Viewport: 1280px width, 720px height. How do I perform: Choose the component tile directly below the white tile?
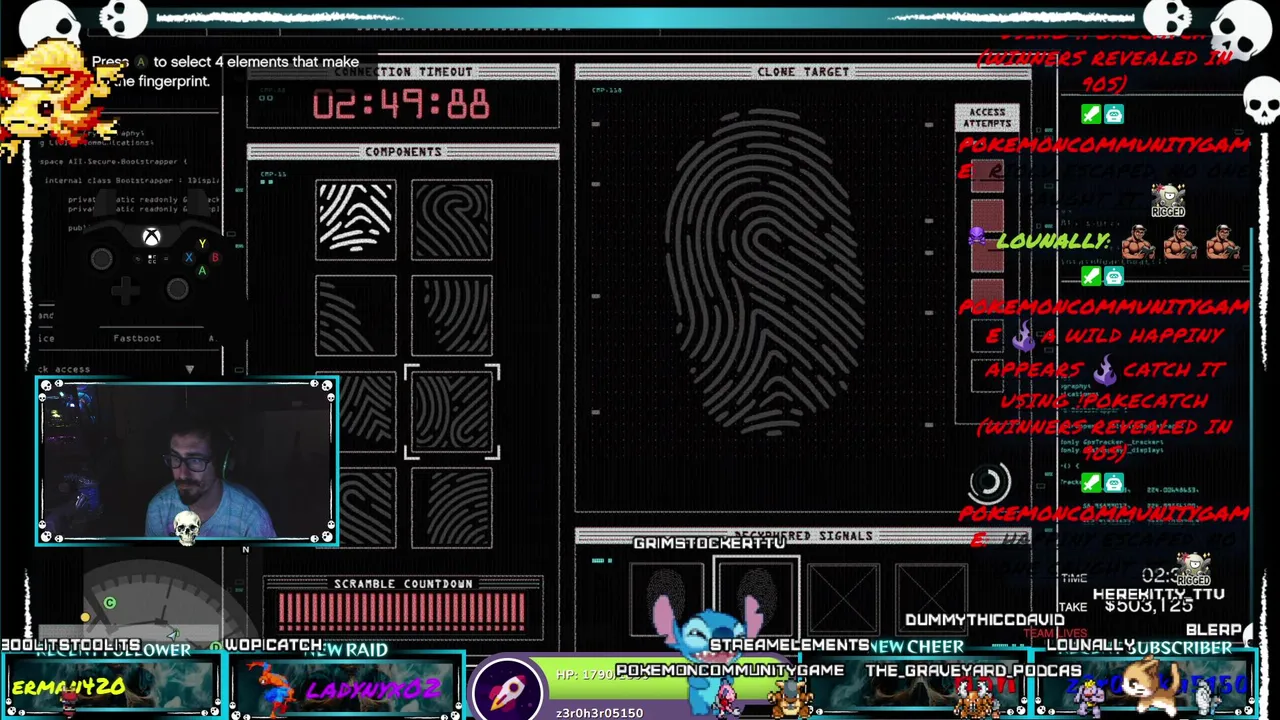(x=356, y=316)
